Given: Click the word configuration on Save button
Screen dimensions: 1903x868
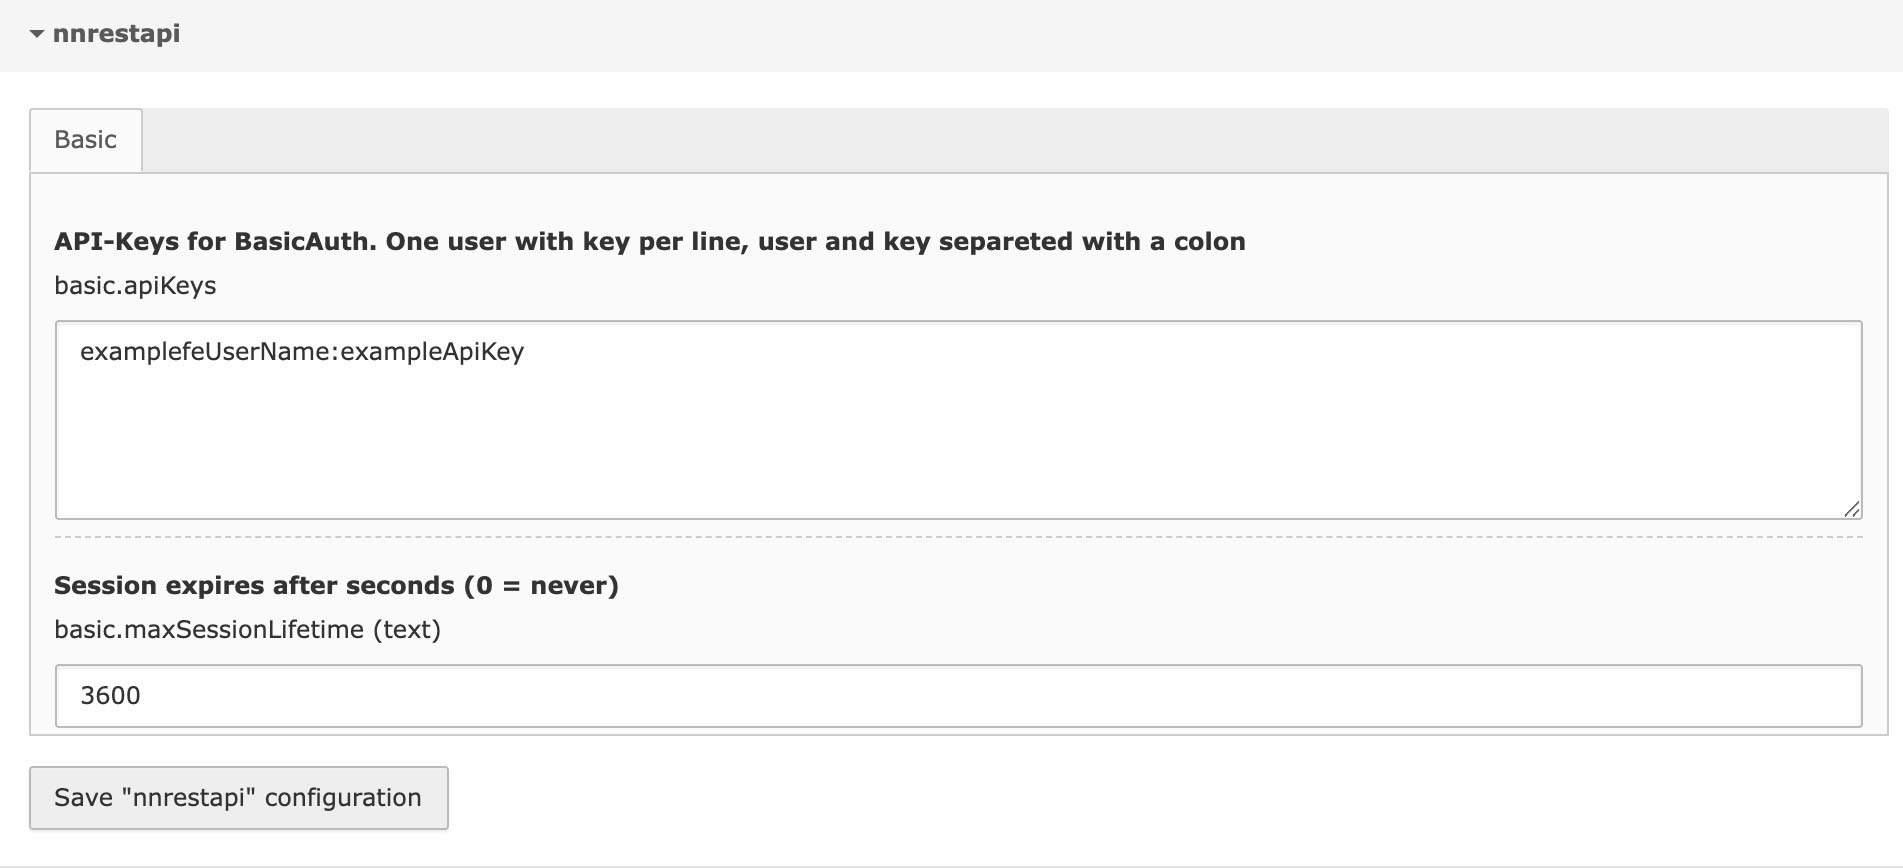Looking at the screenshot, I should coord(343,798).
